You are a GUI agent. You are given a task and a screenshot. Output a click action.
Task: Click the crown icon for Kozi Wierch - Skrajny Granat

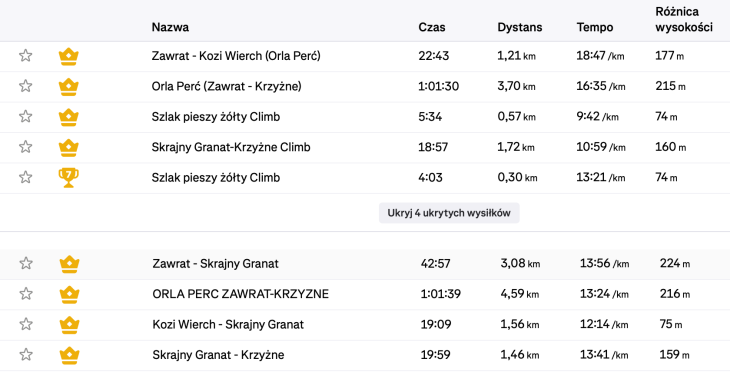point(69,325)
